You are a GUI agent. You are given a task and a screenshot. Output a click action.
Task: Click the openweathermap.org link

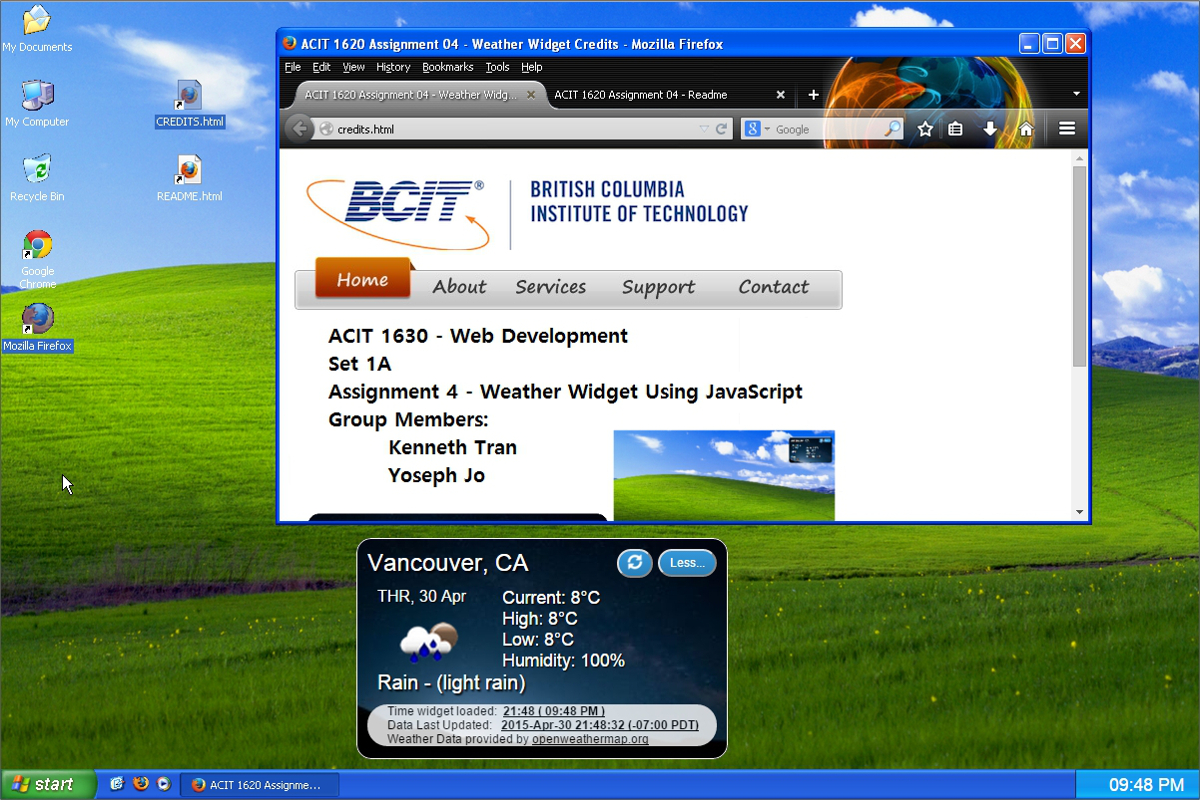590,739
